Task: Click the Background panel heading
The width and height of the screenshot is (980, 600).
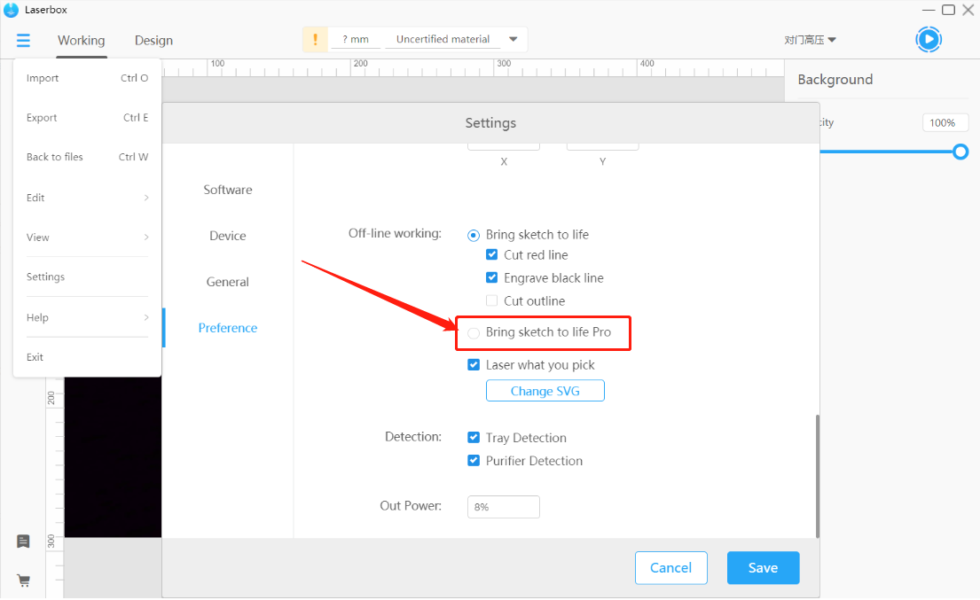Action: [835, 79]
